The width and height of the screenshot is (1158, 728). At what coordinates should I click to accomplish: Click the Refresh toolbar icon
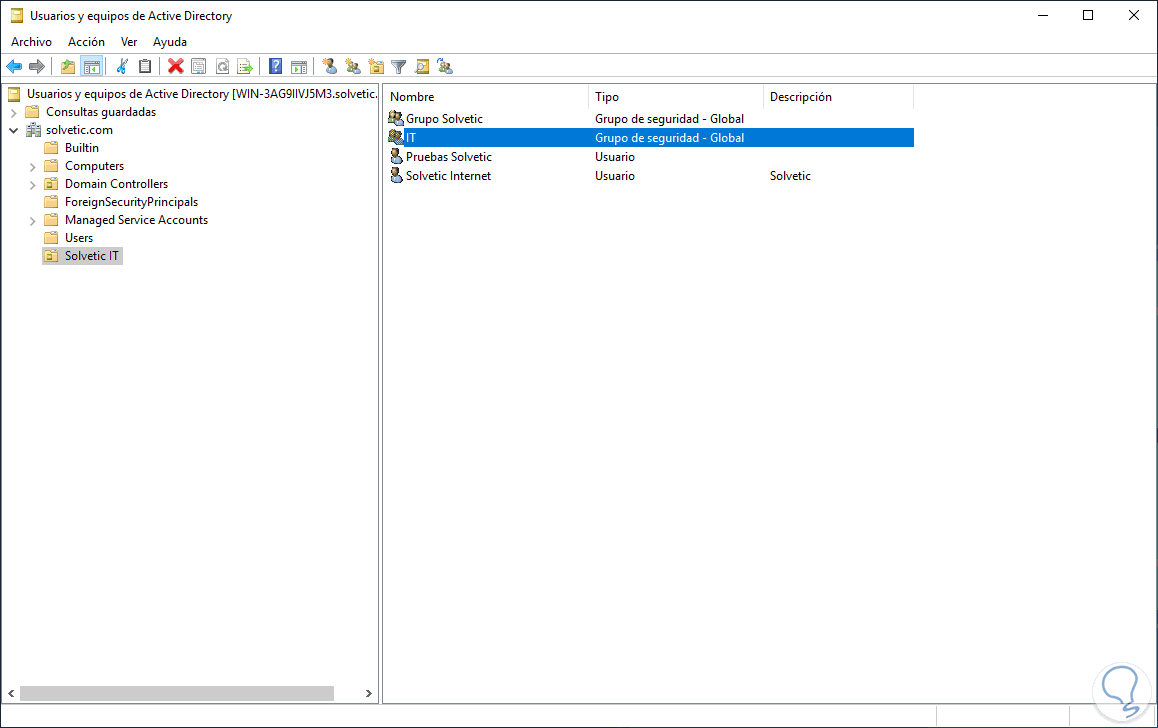pyautogui.click(x=222, y=66)
